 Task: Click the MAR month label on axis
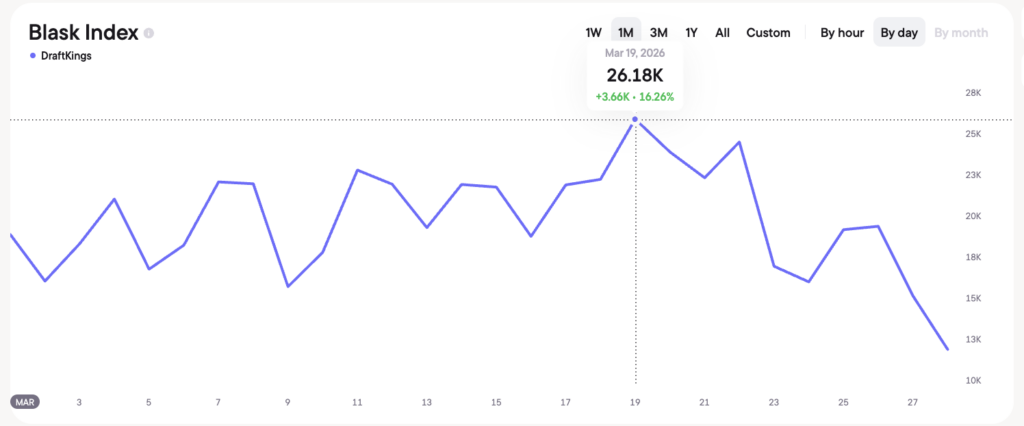click(x=26, y=402)
